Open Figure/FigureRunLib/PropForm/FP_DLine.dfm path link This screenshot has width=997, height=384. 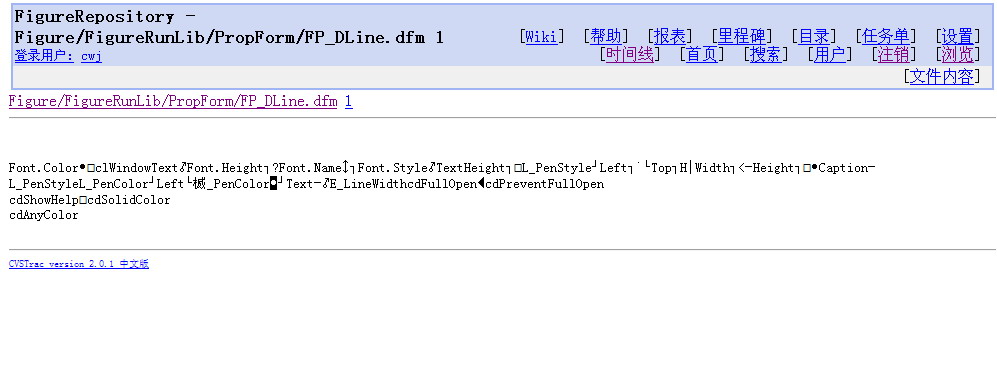click(173, 101)
